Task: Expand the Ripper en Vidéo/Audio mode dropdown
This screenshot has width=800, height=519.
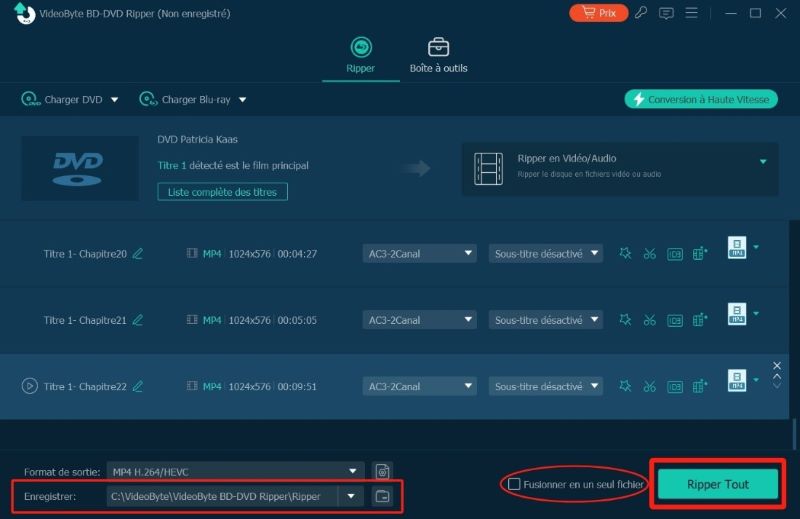Action: (x=763, y=162)
